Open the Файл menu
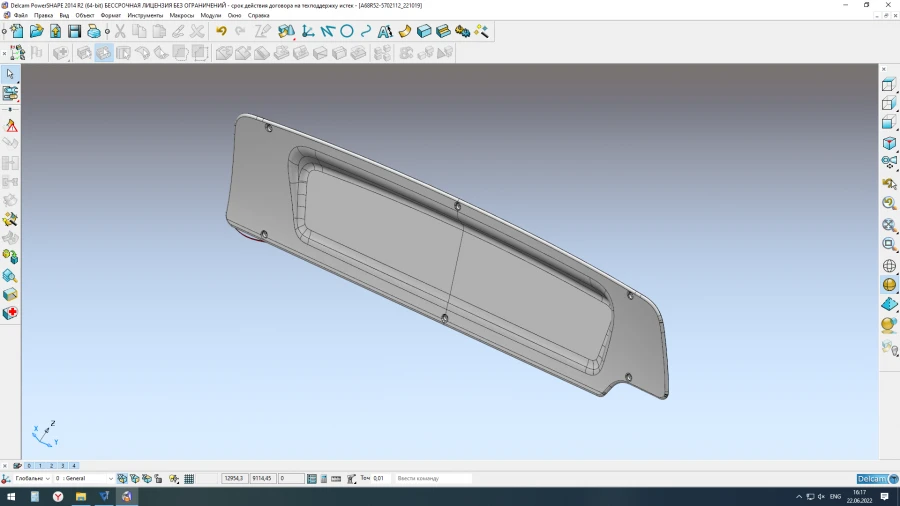This screenshot has width=900, height=506. [20, 16]
